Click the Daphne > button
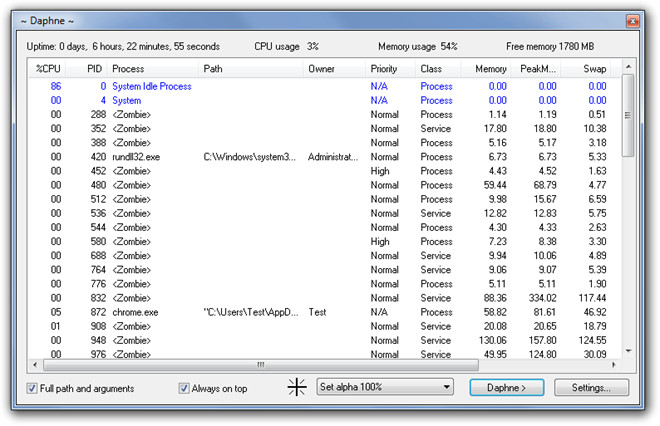 506,388
